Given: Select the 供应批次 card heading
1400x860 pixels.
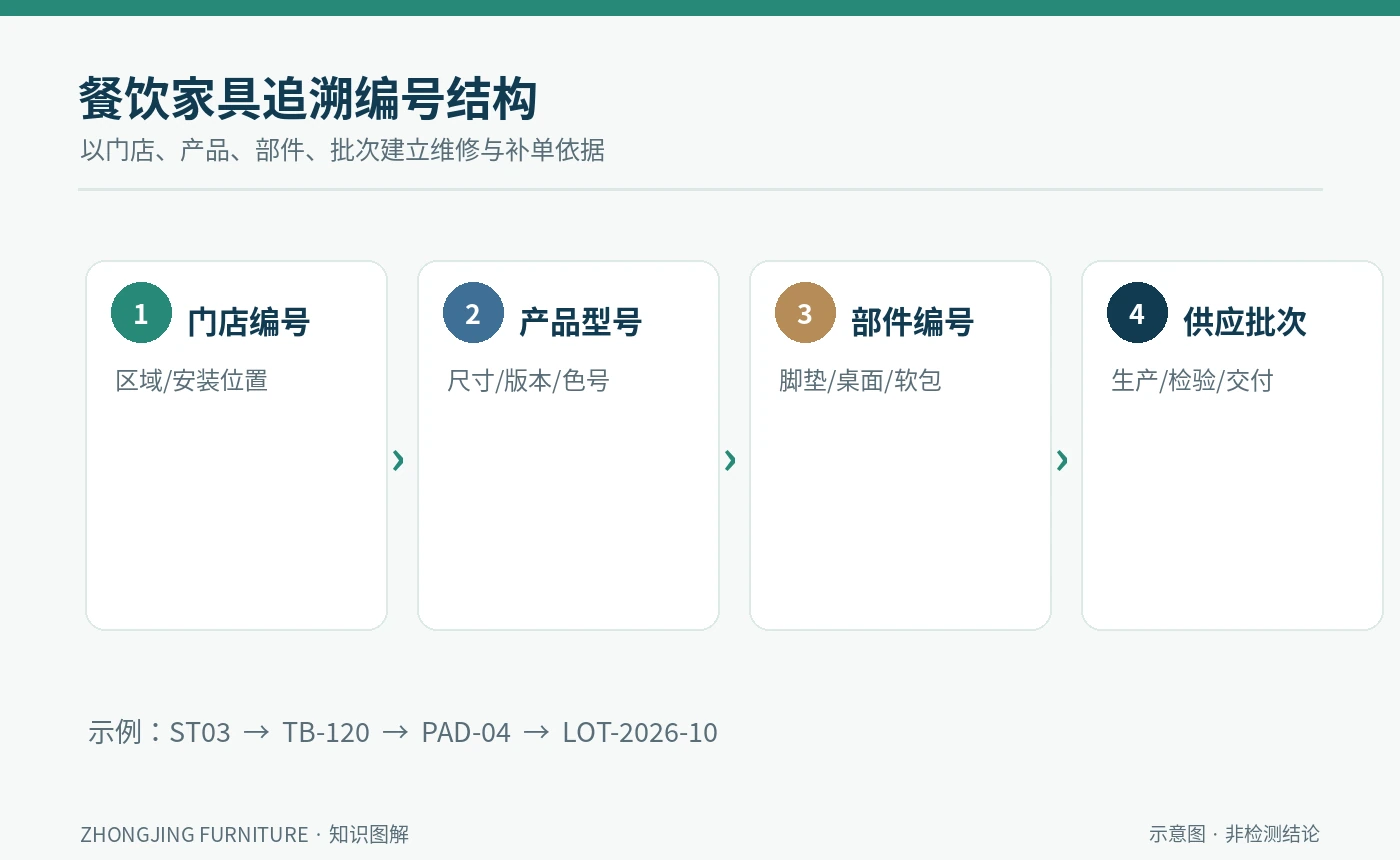Looking at the screenshot, I should [1245, 322].
